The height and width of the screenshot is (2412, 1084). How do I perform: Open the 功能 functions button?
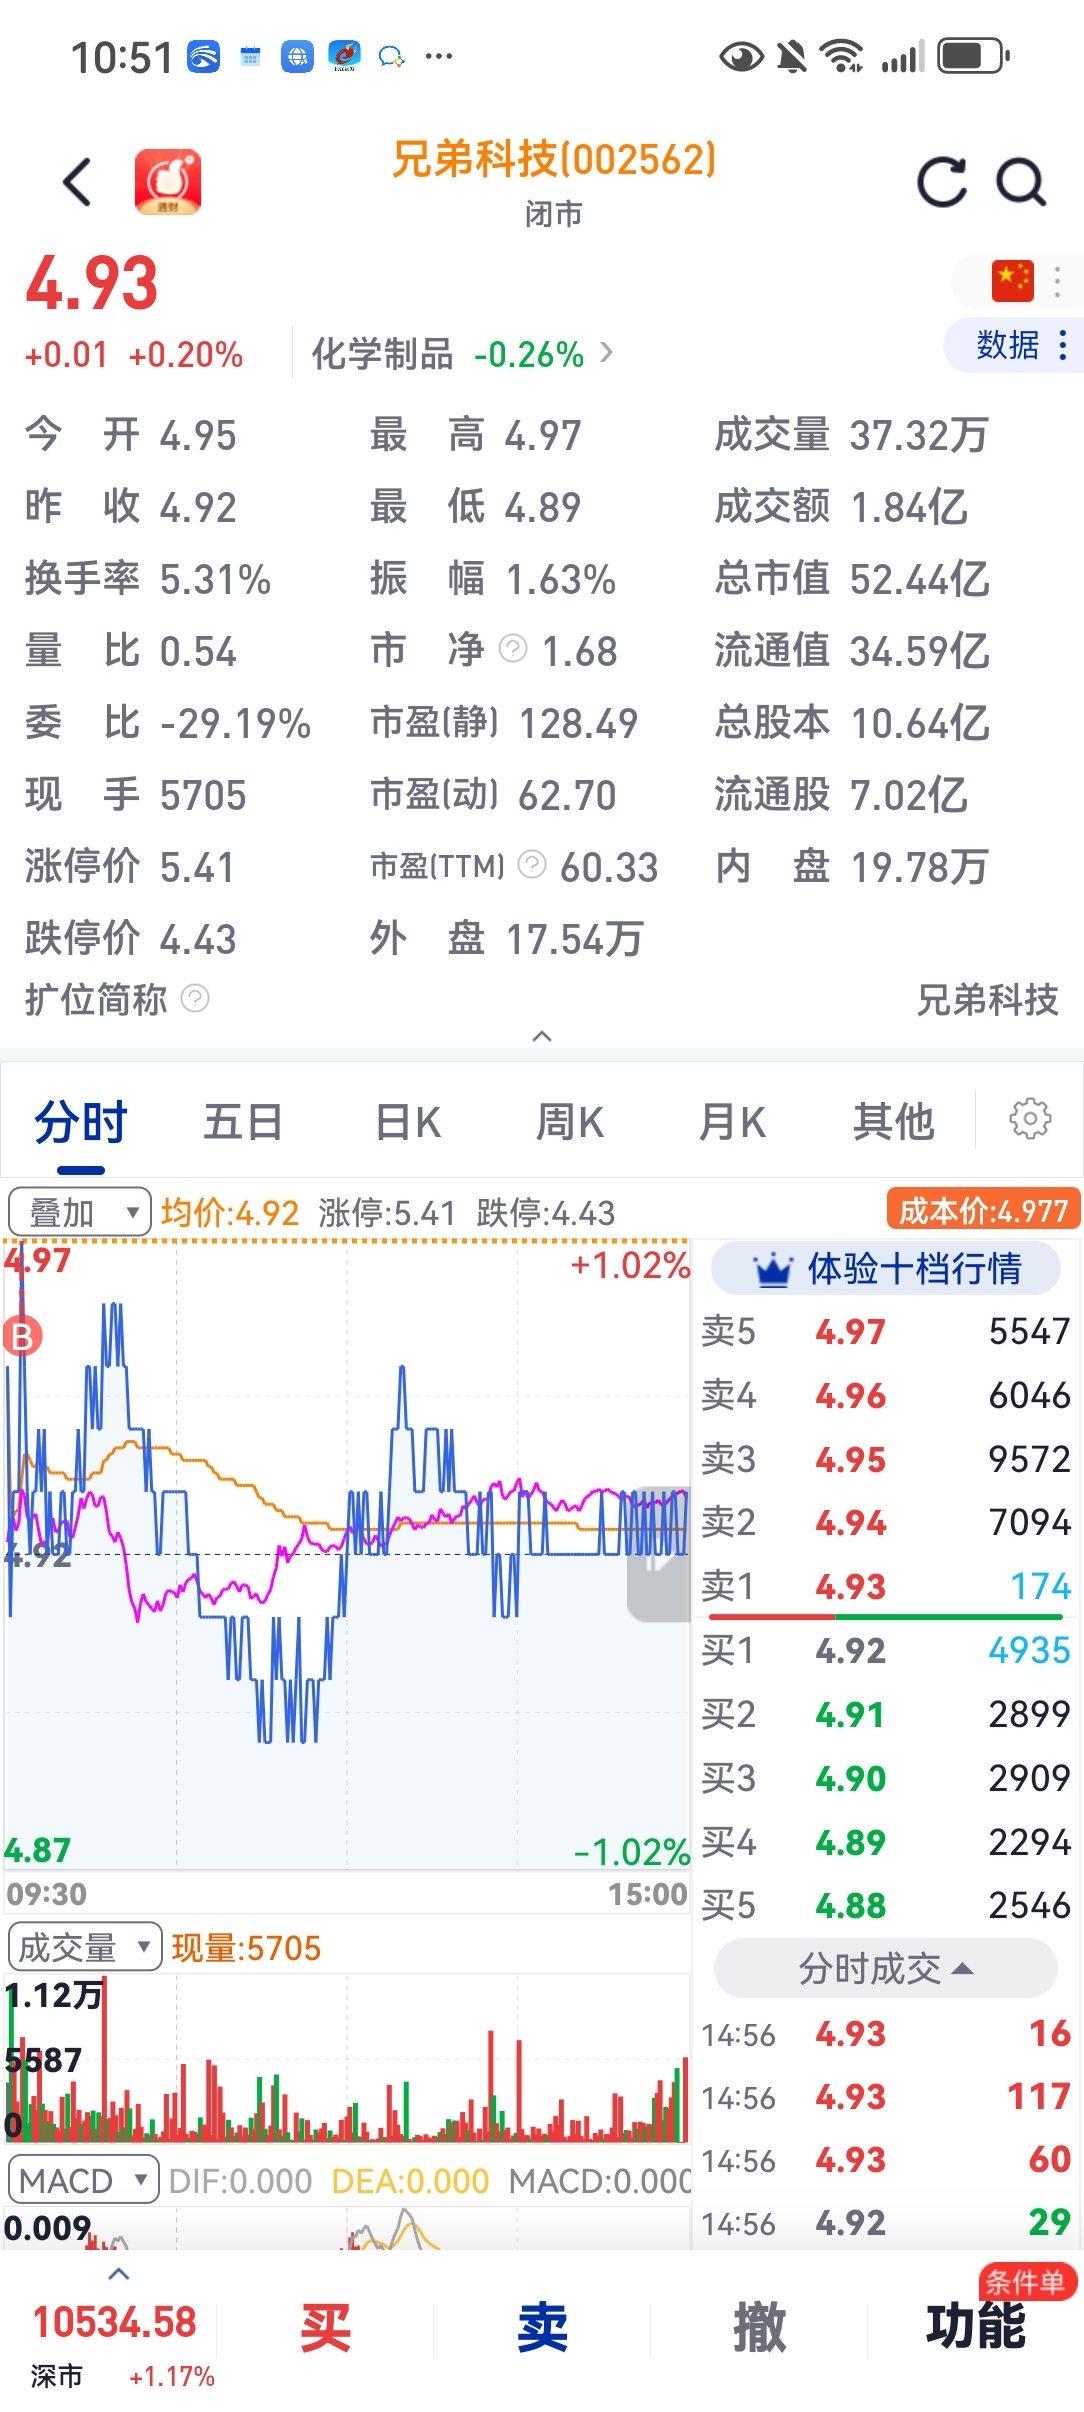(976, 2328)
